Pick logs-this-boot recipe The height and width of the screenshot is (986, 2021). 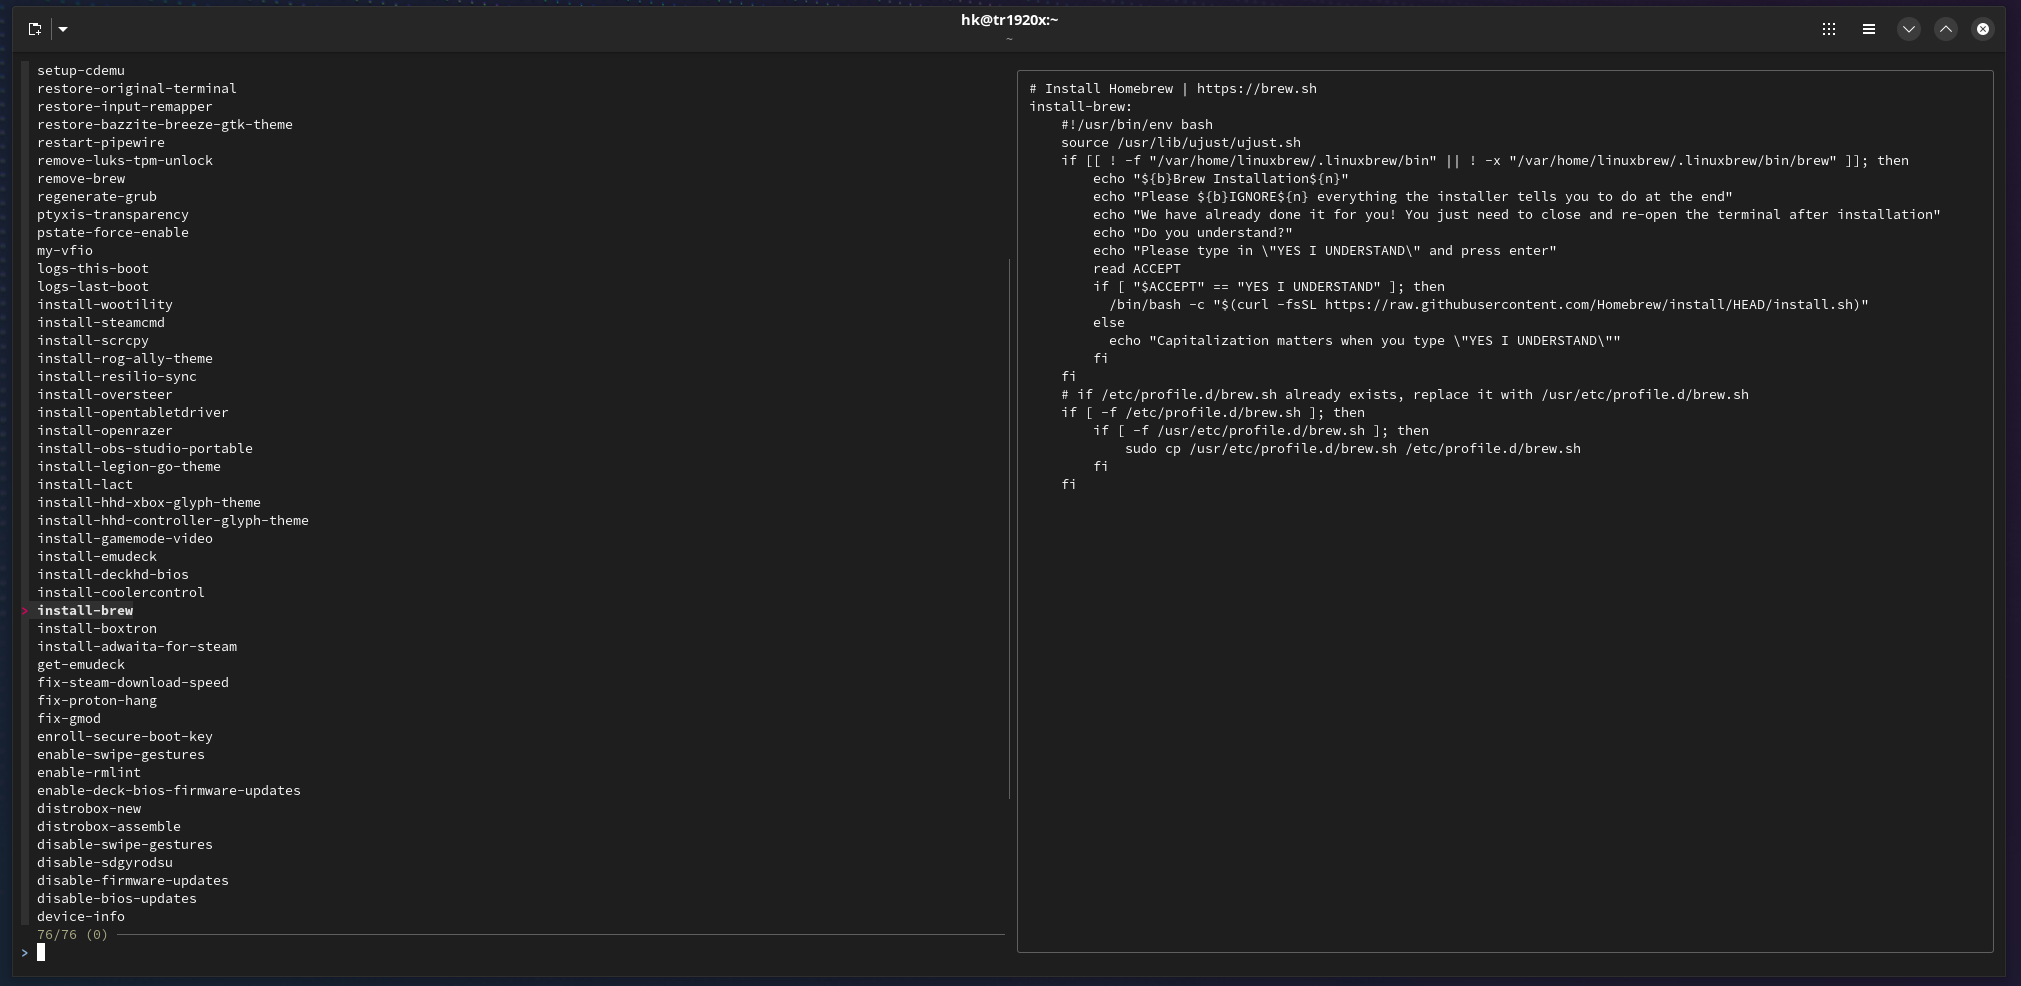(93, 269)
